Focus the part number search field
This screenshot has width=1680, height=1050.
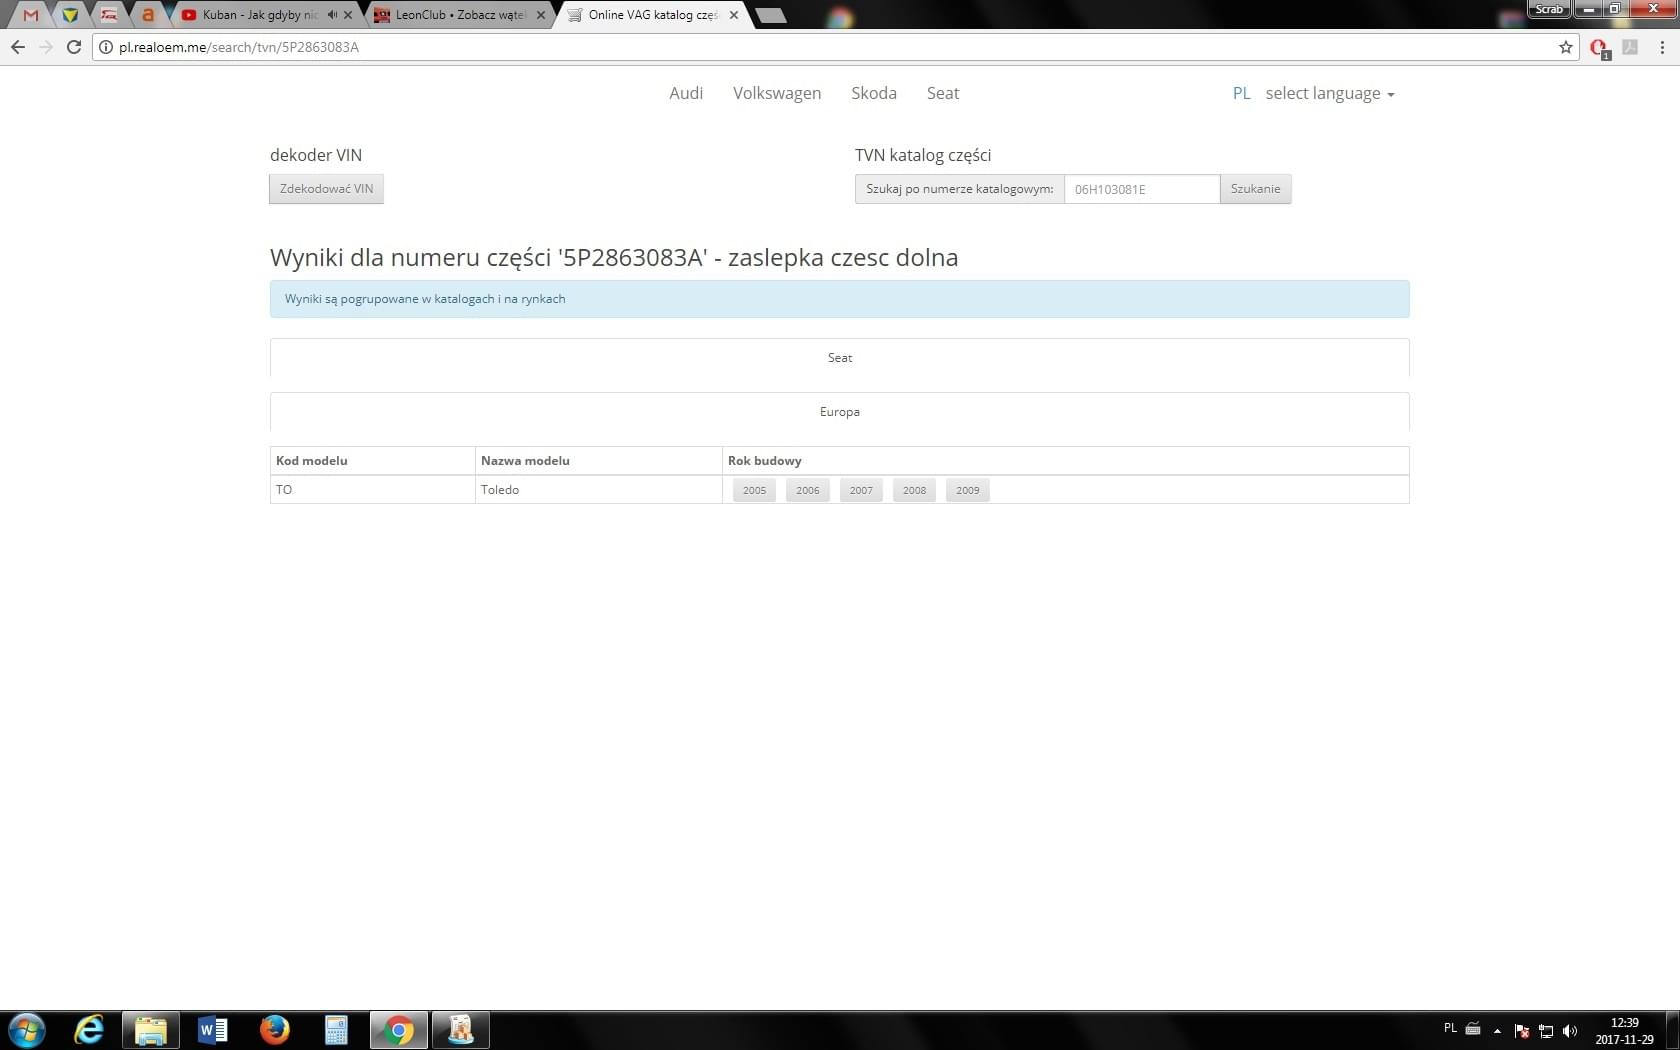pos(1142,189)
